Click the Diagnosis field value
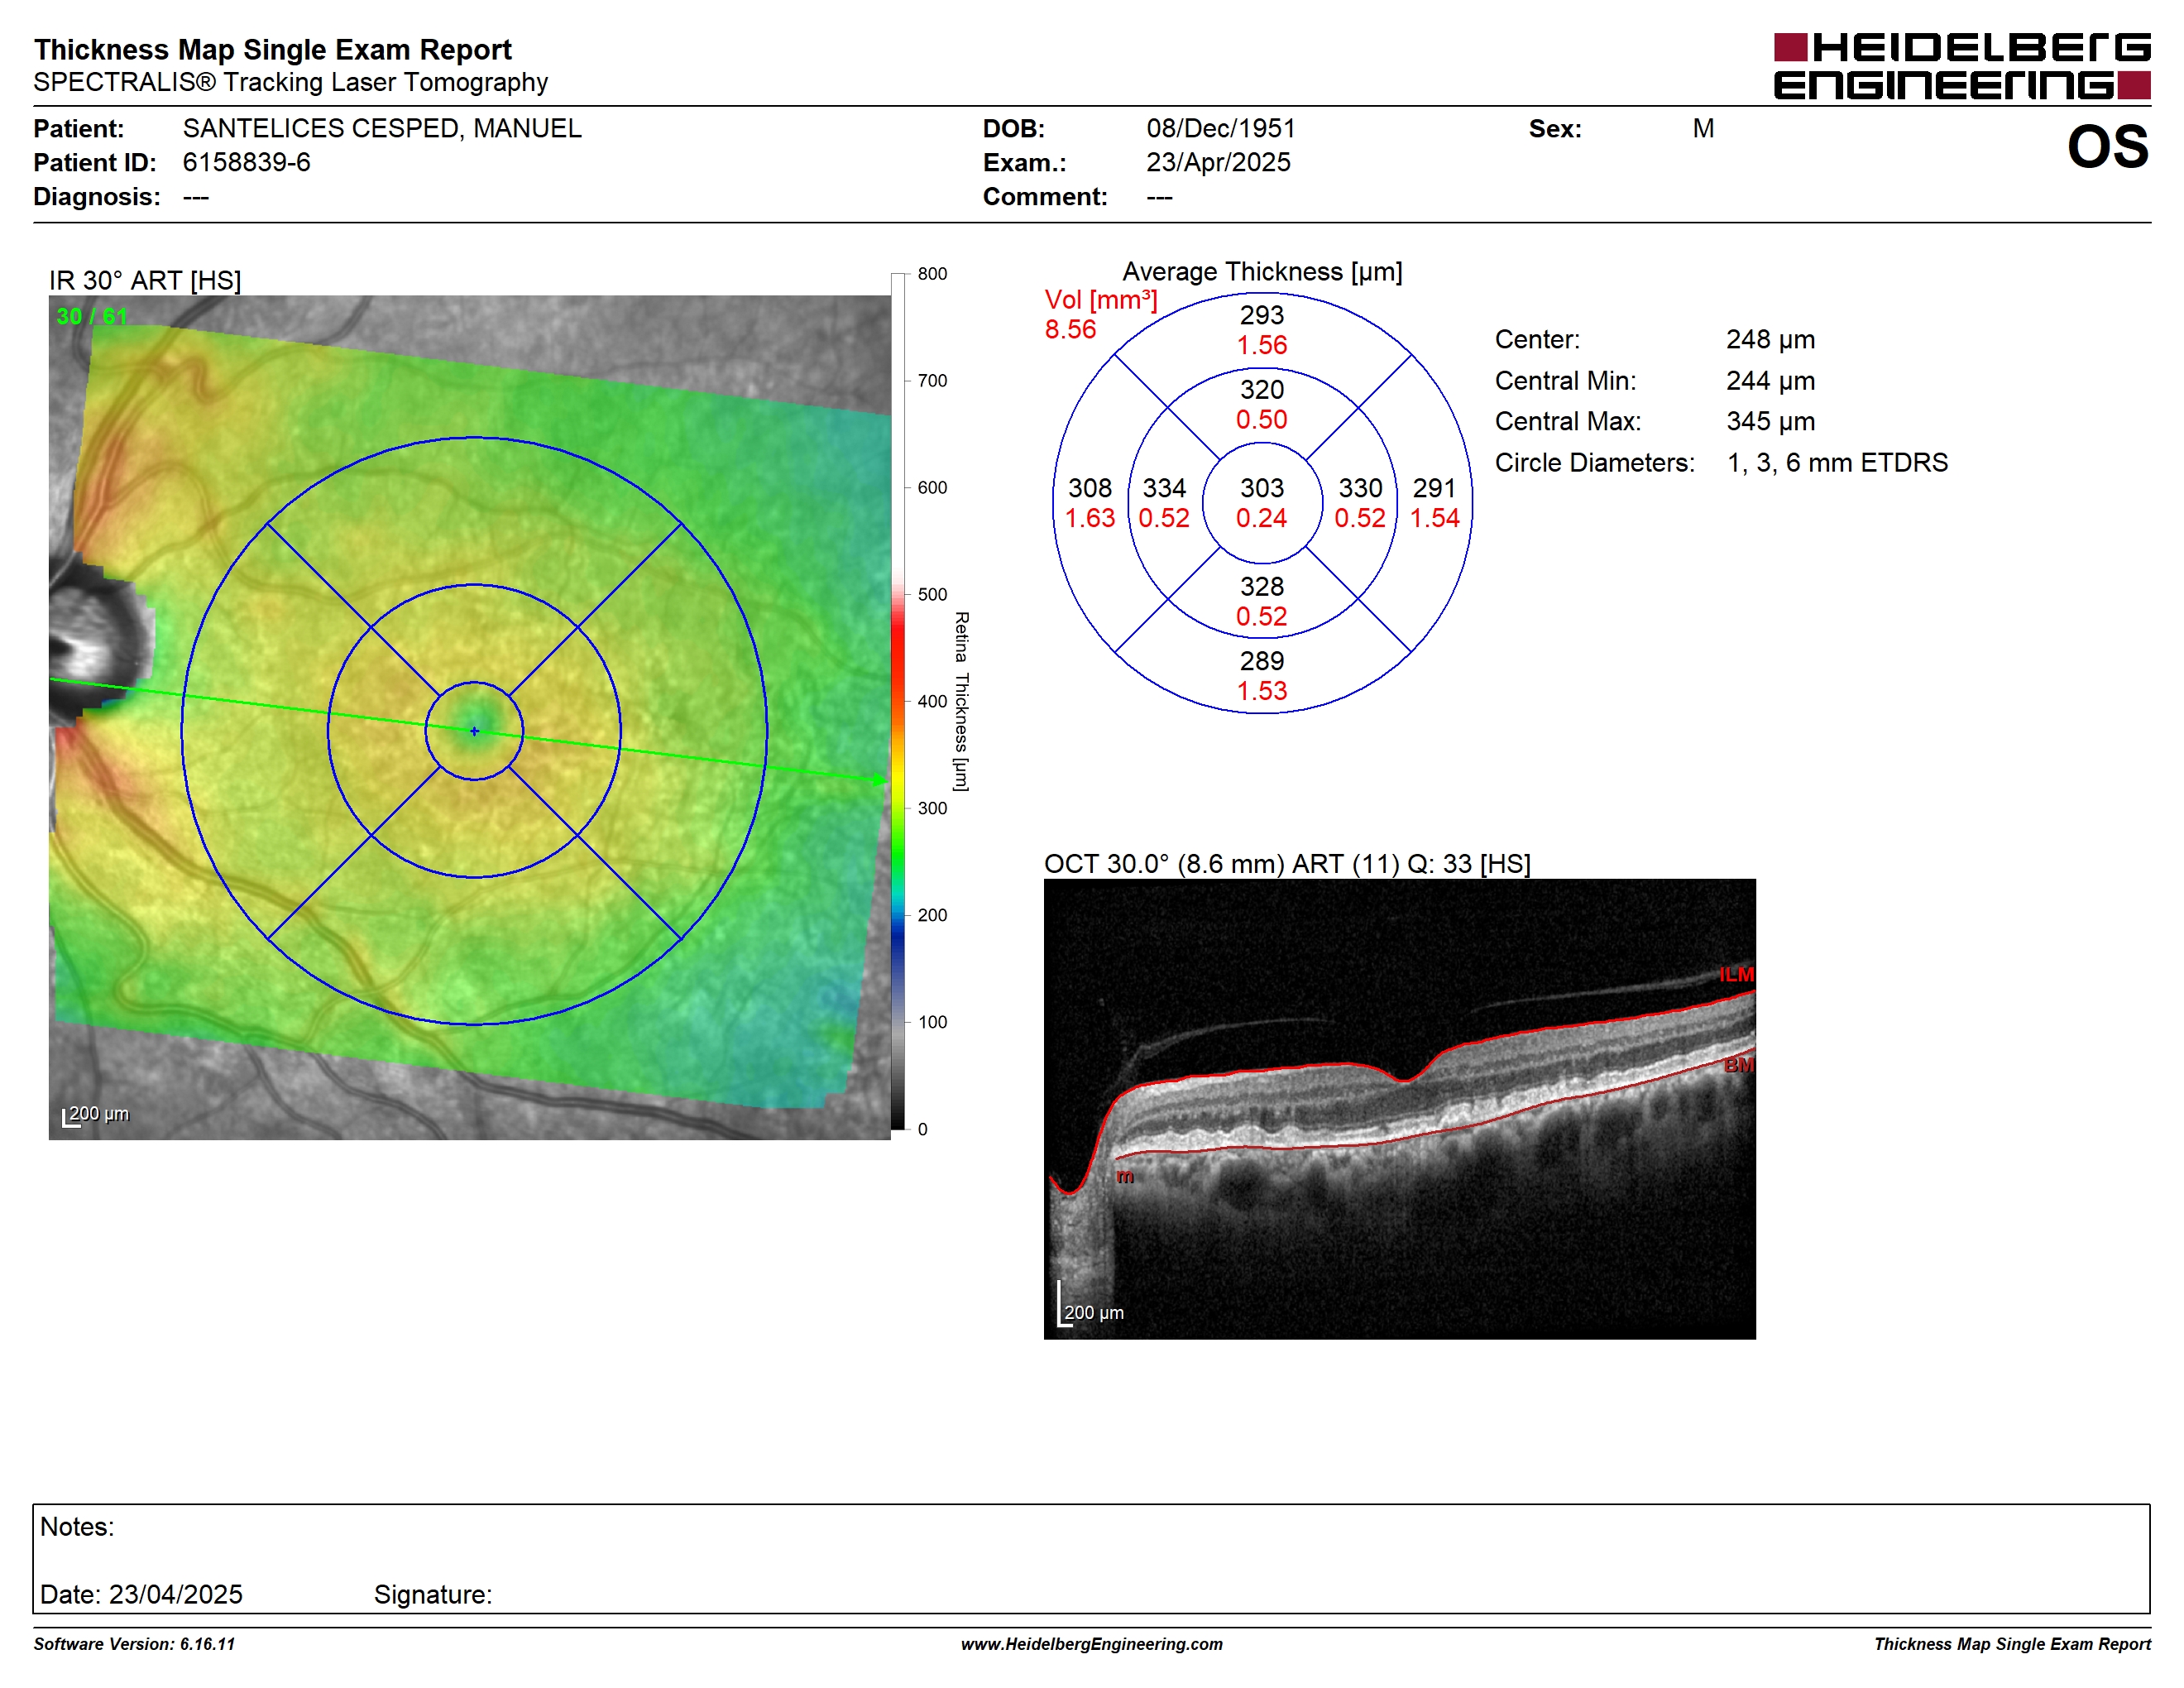 point(196,197)
